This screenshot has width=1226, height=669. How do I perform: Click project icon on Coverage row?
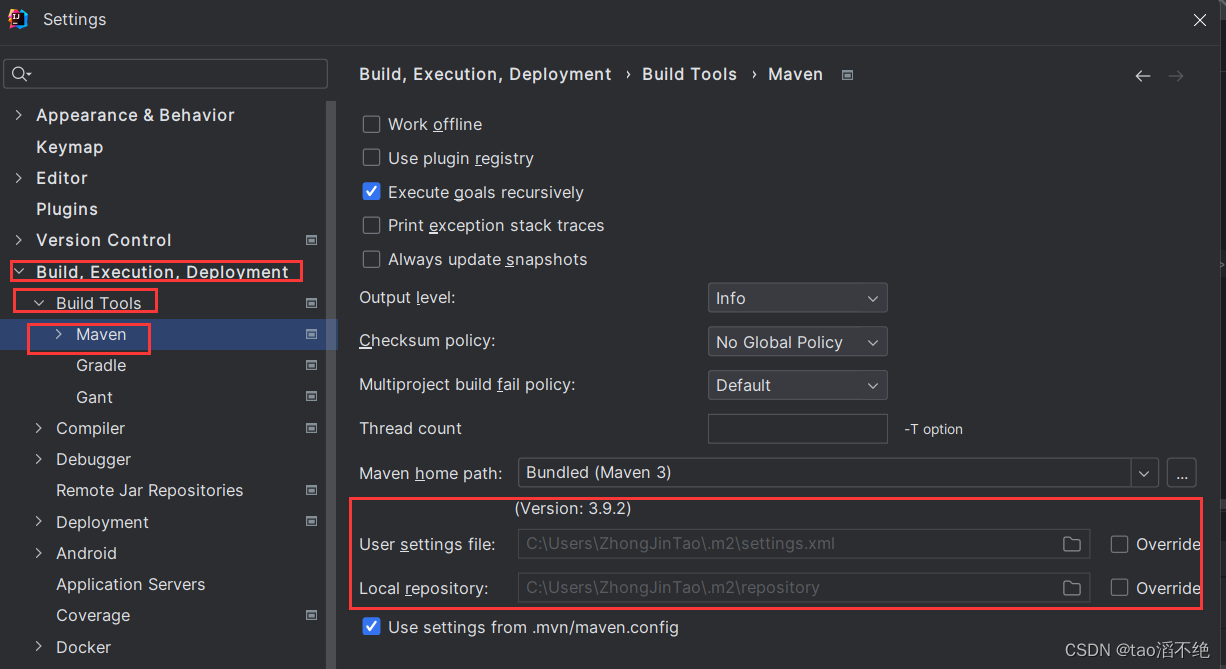point(311,615)
